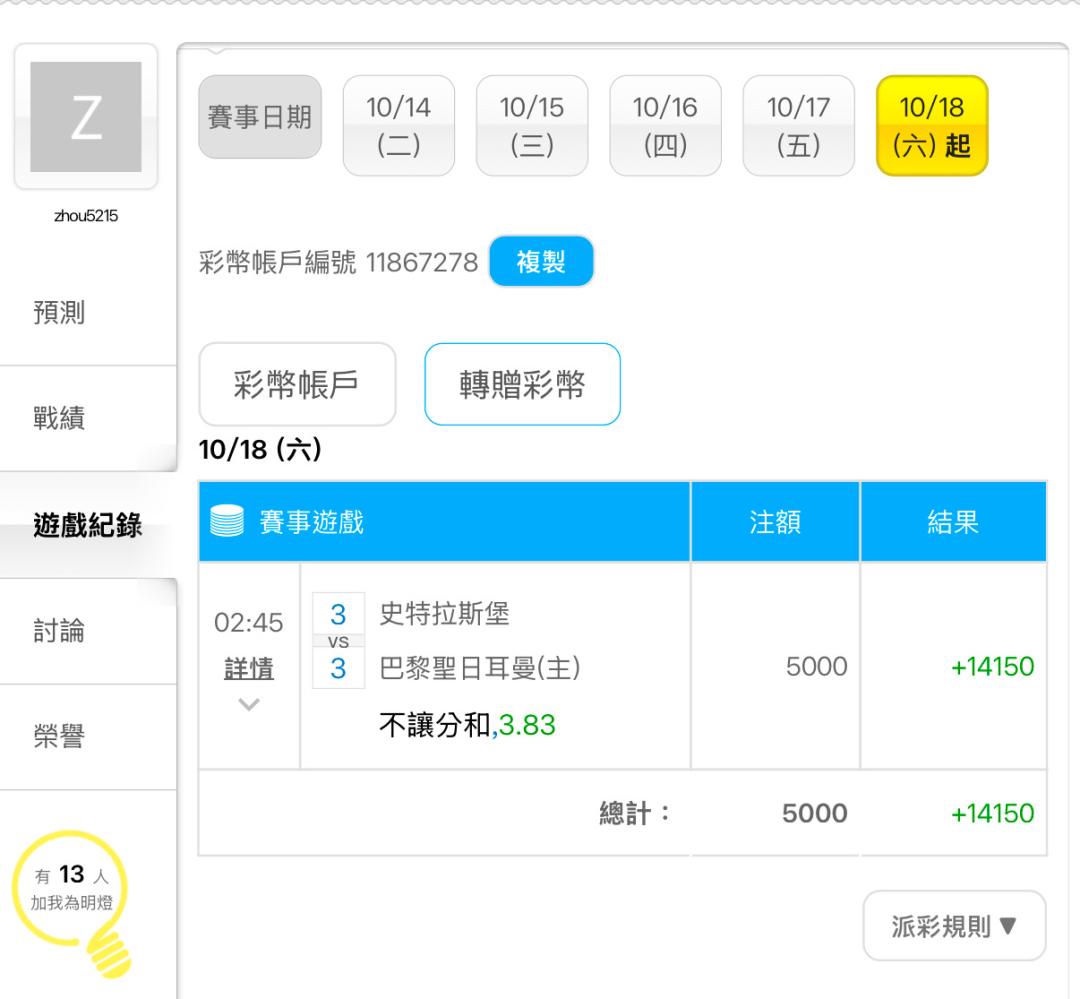Expand the chevron under 詳情
Screen dimensions: 1080x999
(x=249, y=706)
